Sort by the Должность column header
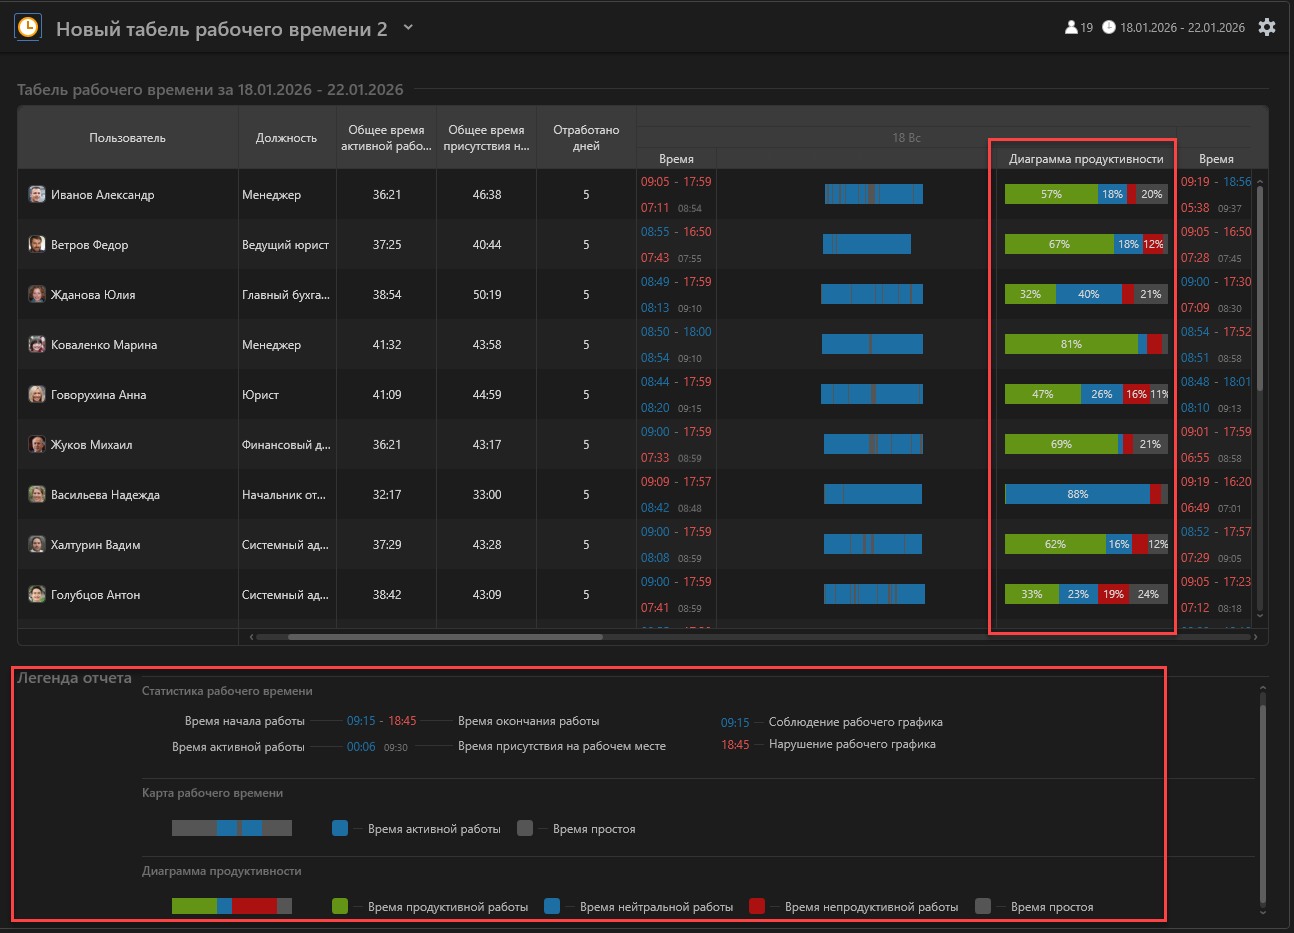Screen dimensions: 1294x933 click(x=286, y=138)
